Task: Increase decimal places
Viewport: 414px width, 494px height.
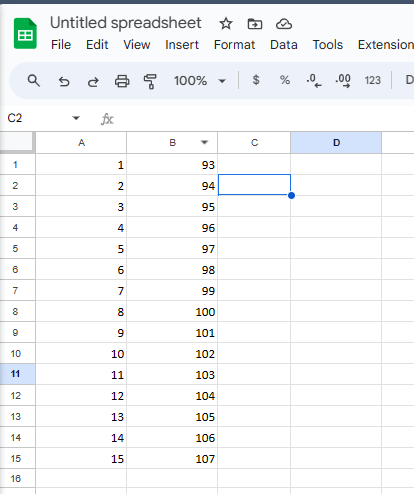Action: pos(343,81)
